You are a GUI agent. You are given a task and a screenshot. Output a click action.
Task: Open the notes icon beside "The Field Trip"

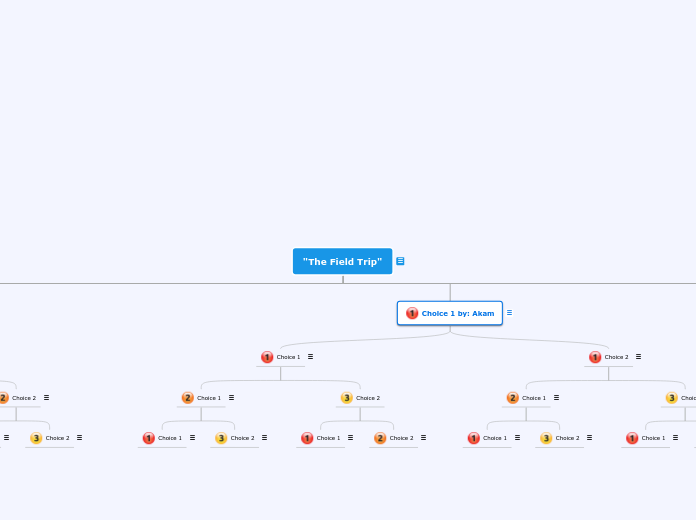[x=400, y=261]
